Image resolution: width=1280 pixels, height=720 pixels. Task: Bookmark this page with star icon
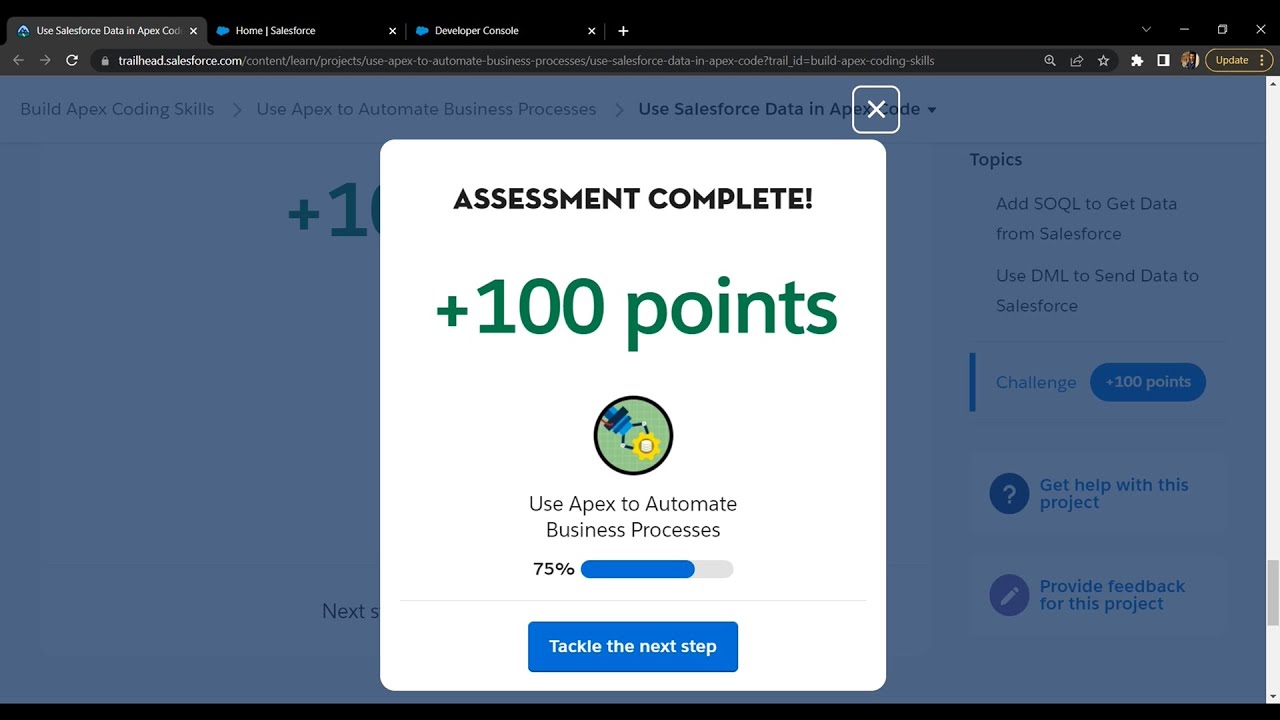1103,60
